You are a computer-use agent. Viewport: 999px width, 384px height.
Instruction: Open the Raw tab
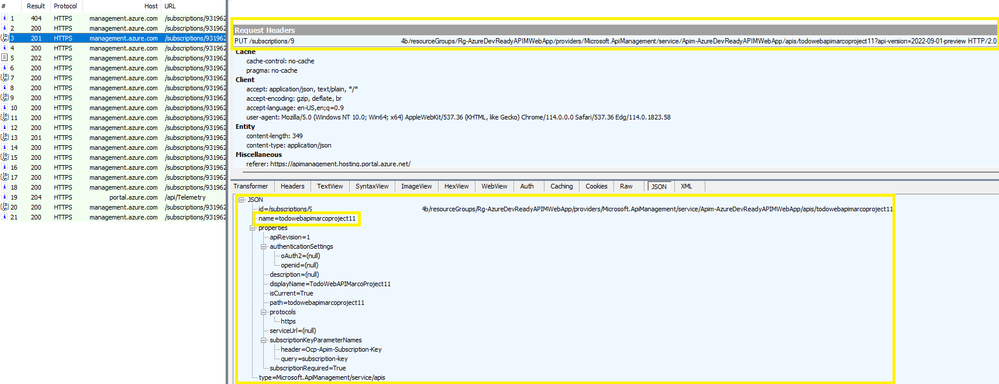coord(626,187)
